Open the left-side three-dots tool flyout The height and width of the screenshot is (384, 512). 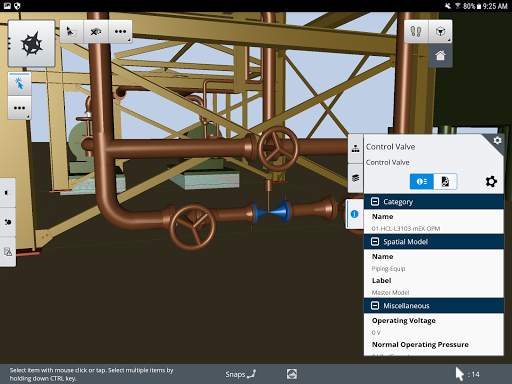20,108
